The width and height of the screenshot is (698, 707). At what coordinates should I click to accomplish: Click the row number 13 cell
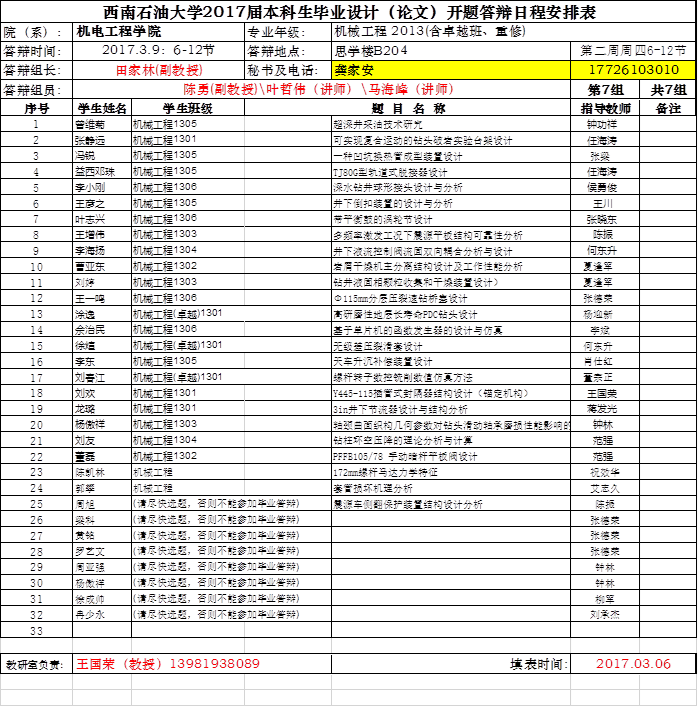coord(36,314)
